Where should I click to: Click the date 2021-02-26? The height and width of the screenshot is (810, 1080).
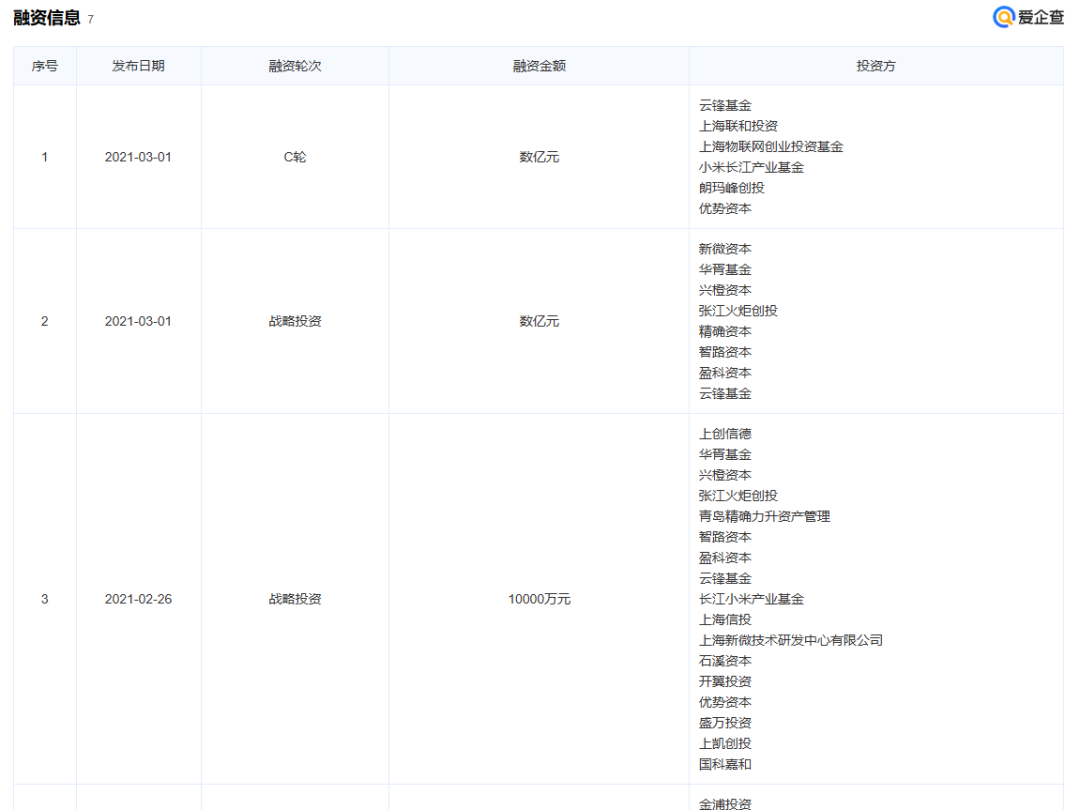[138, 599]
